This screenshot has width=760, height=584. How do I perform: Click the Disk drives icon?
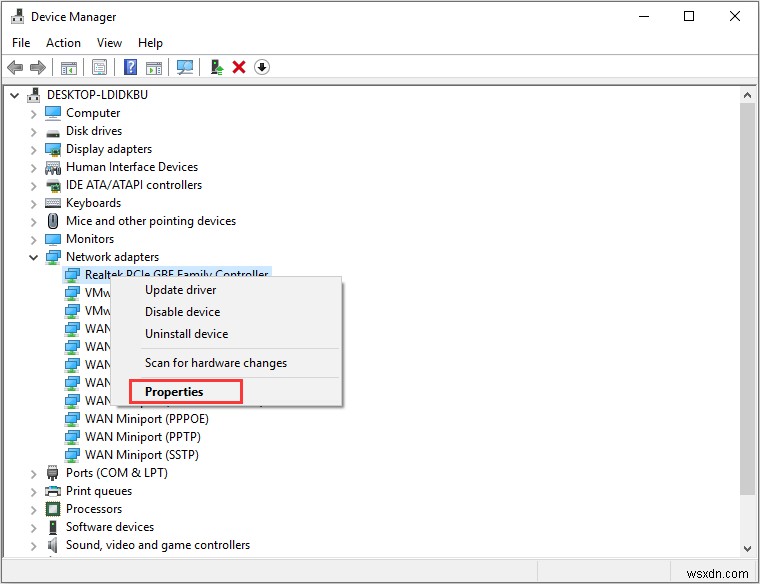click(x=53, y=132)
